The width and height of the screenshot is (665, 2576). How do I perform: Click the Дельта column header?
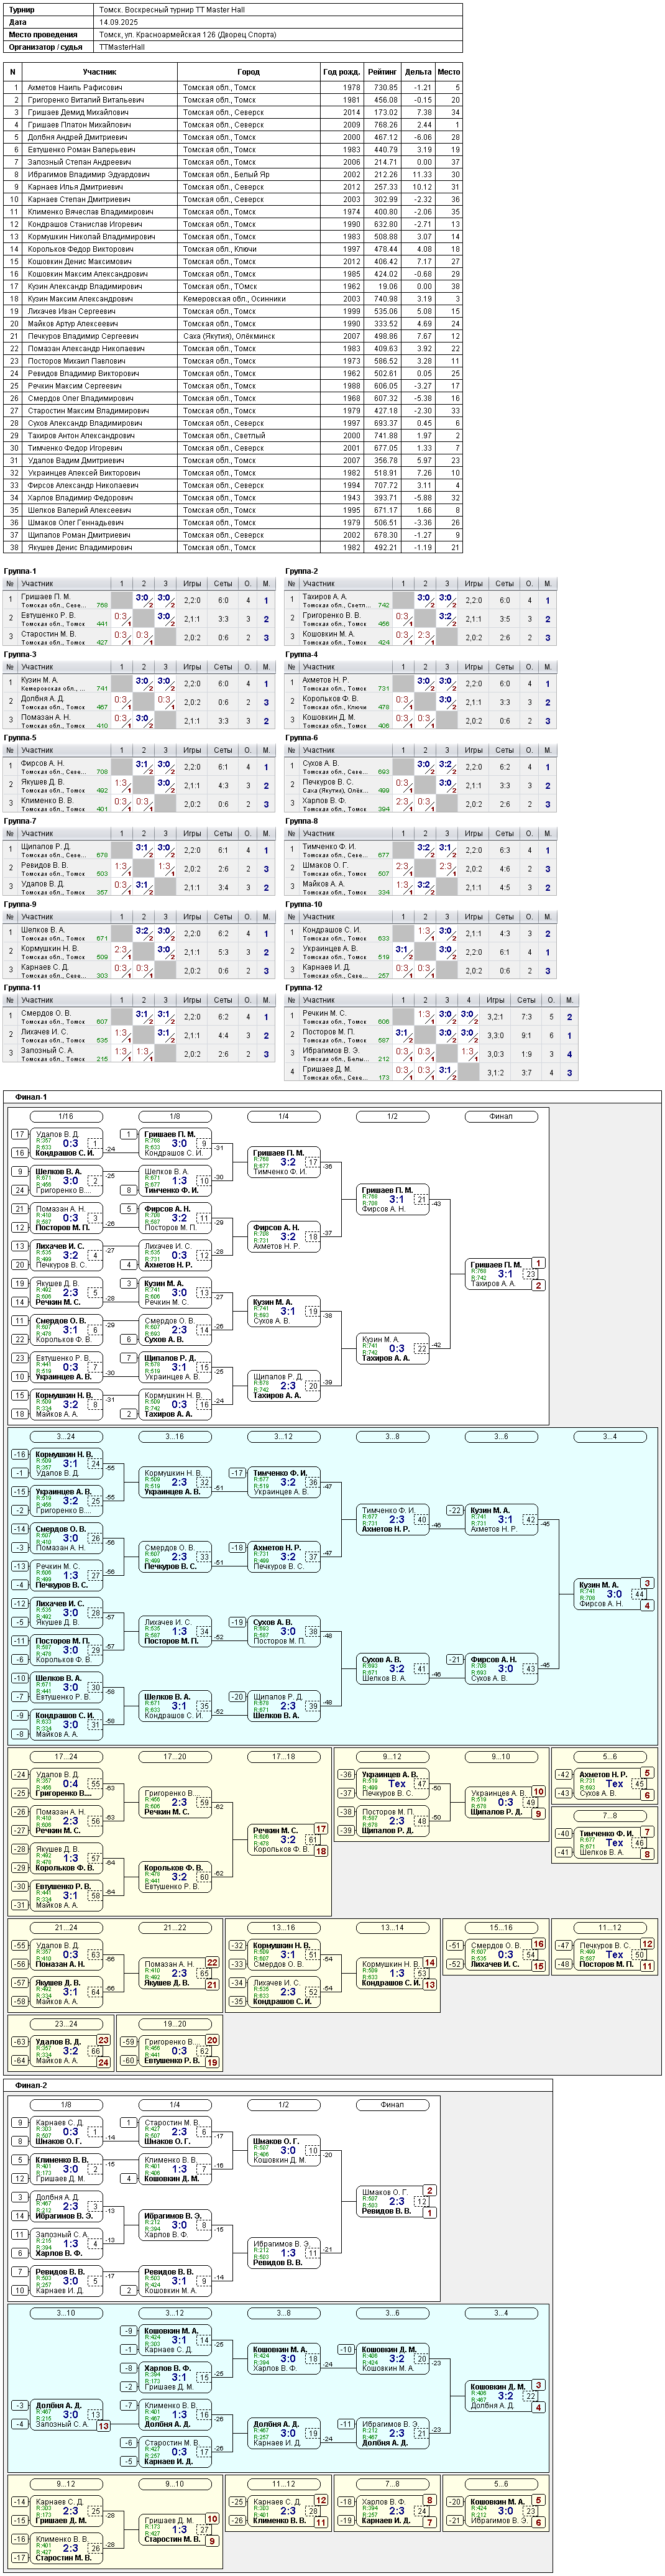(418, 72)
